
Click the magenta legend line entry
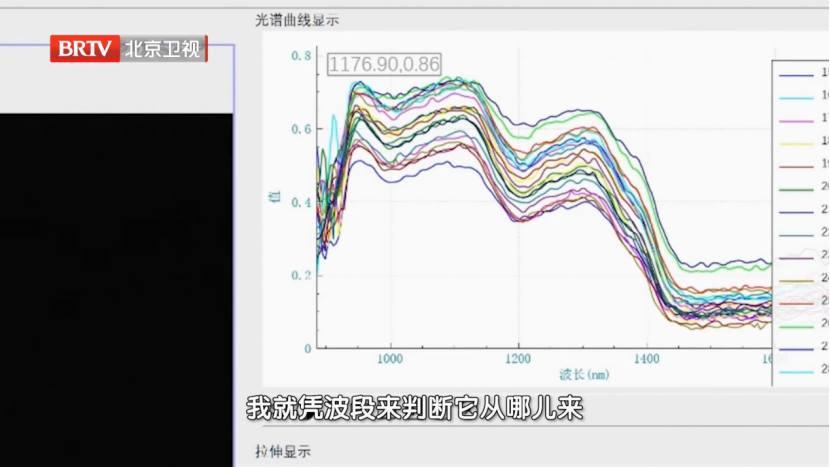tap(796, 119)
